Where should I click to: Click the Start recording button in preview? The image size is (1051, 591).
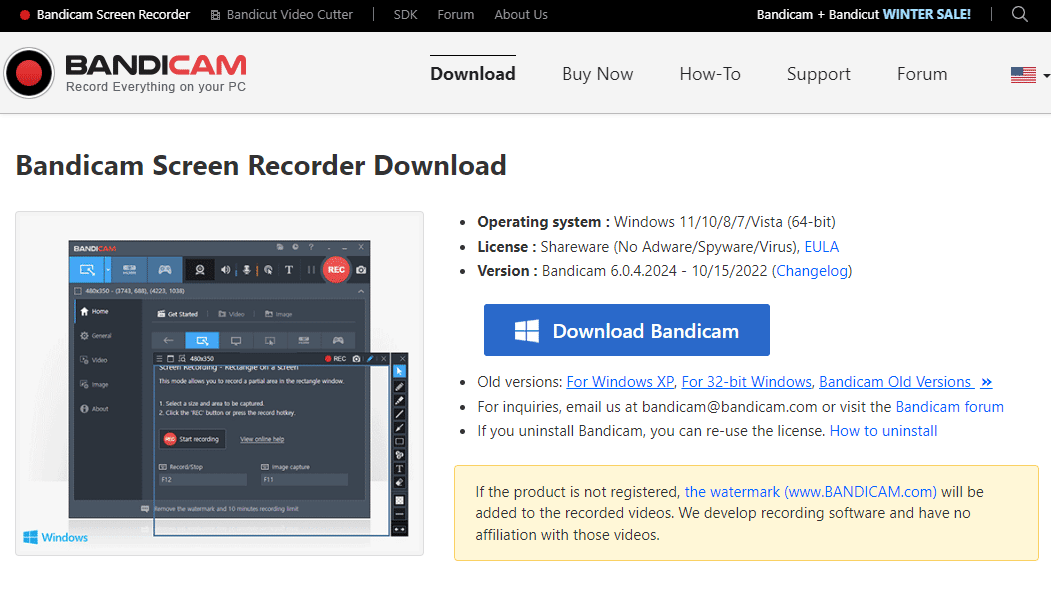point(193,439)
